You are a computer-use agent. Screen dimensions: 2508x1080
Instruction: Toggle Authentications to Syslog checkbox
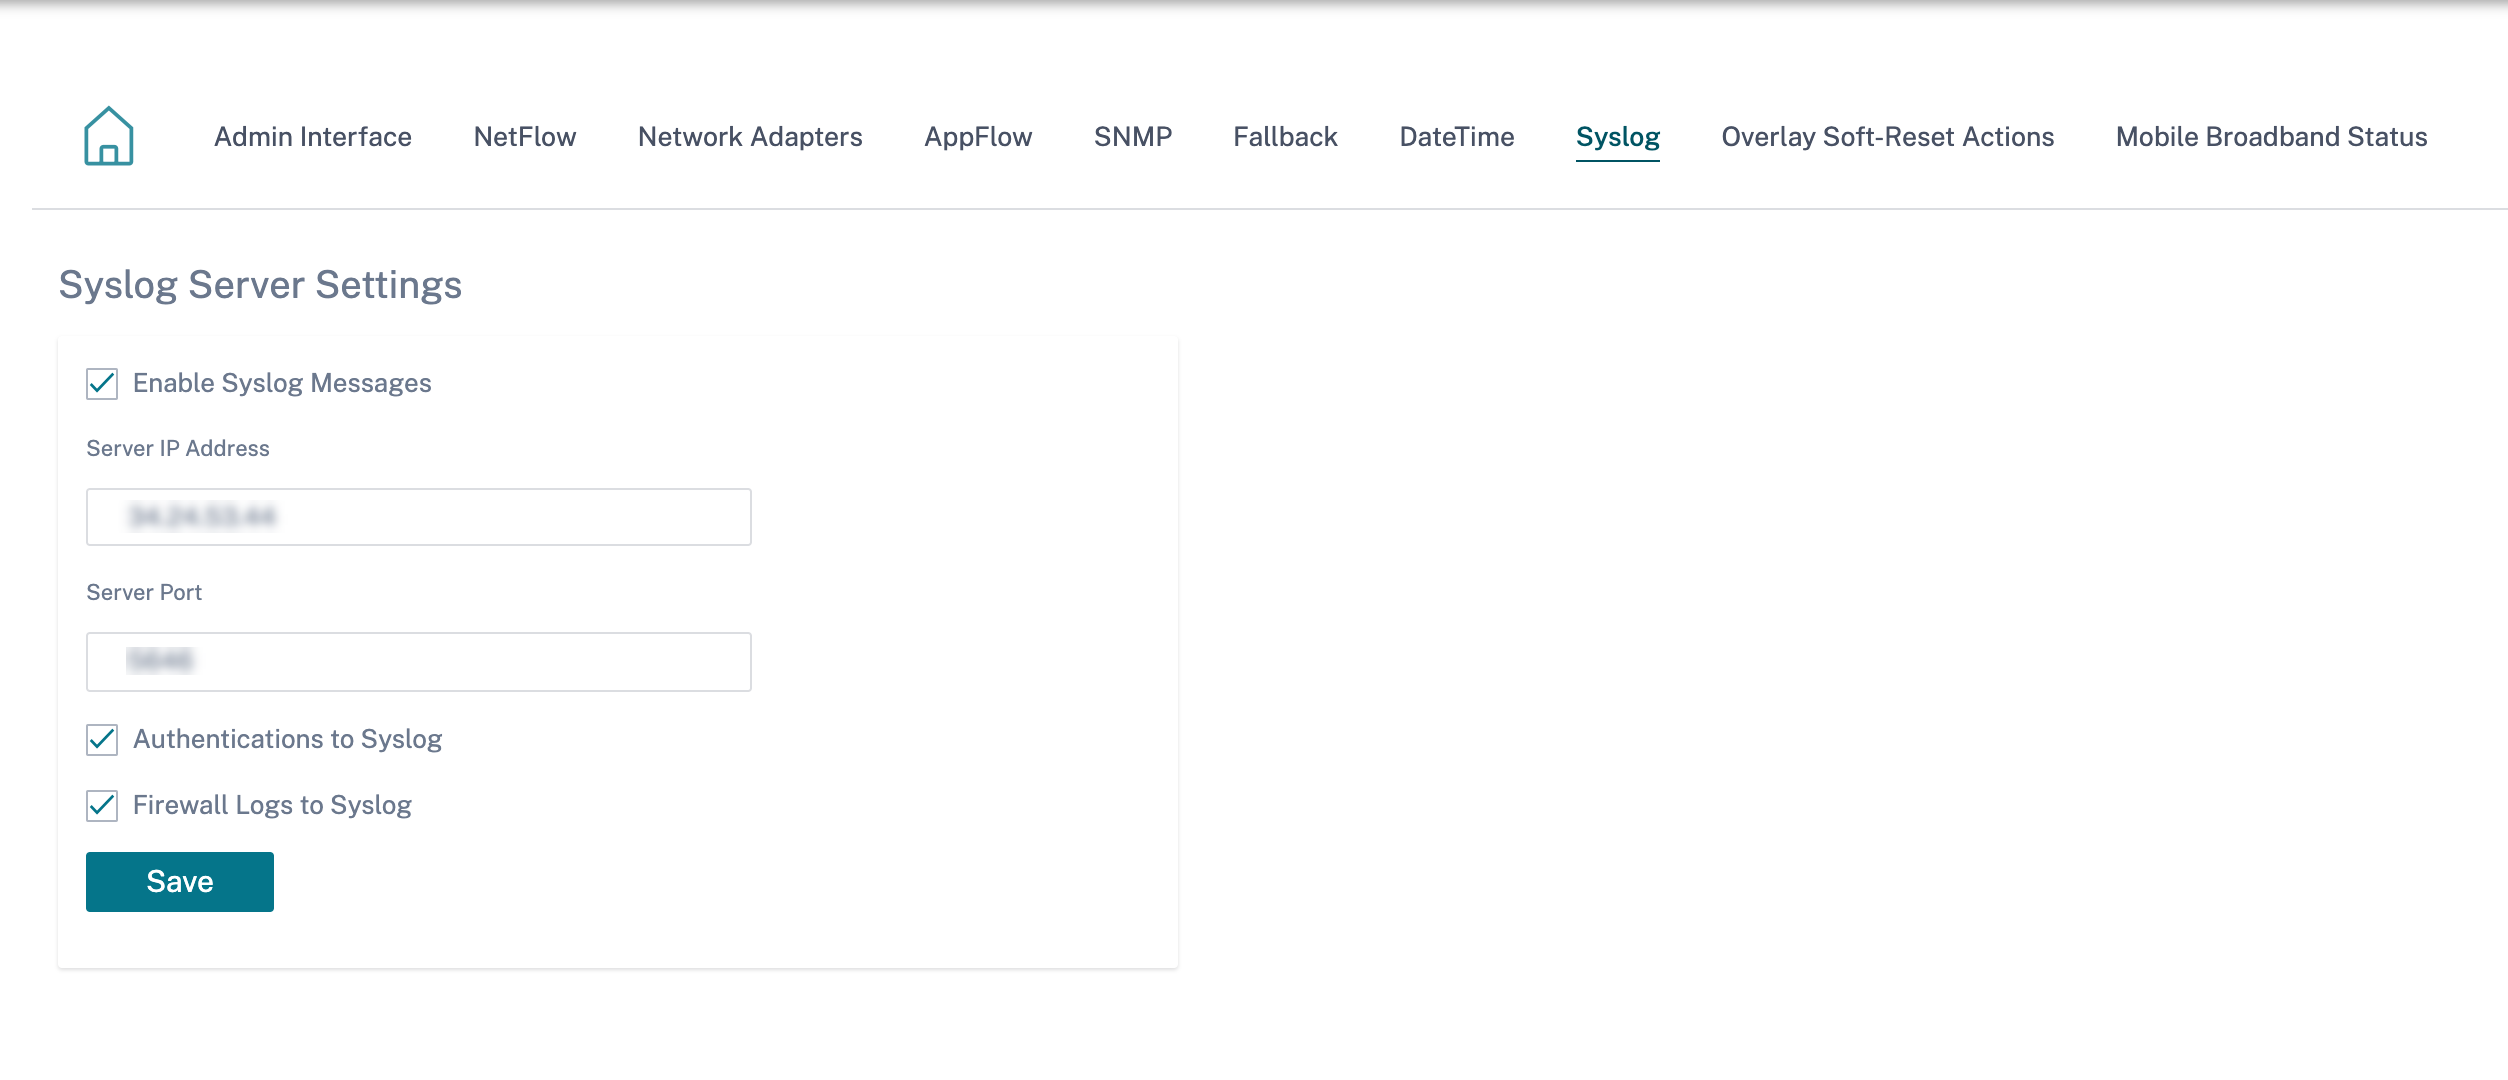coord(102,740)
